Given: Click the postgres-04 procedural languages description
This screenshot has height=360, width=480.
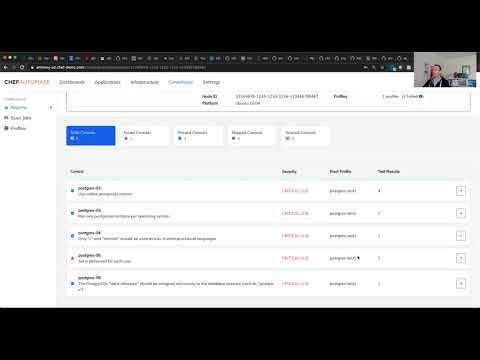Looking at the screenshot, I should point(147,239).
